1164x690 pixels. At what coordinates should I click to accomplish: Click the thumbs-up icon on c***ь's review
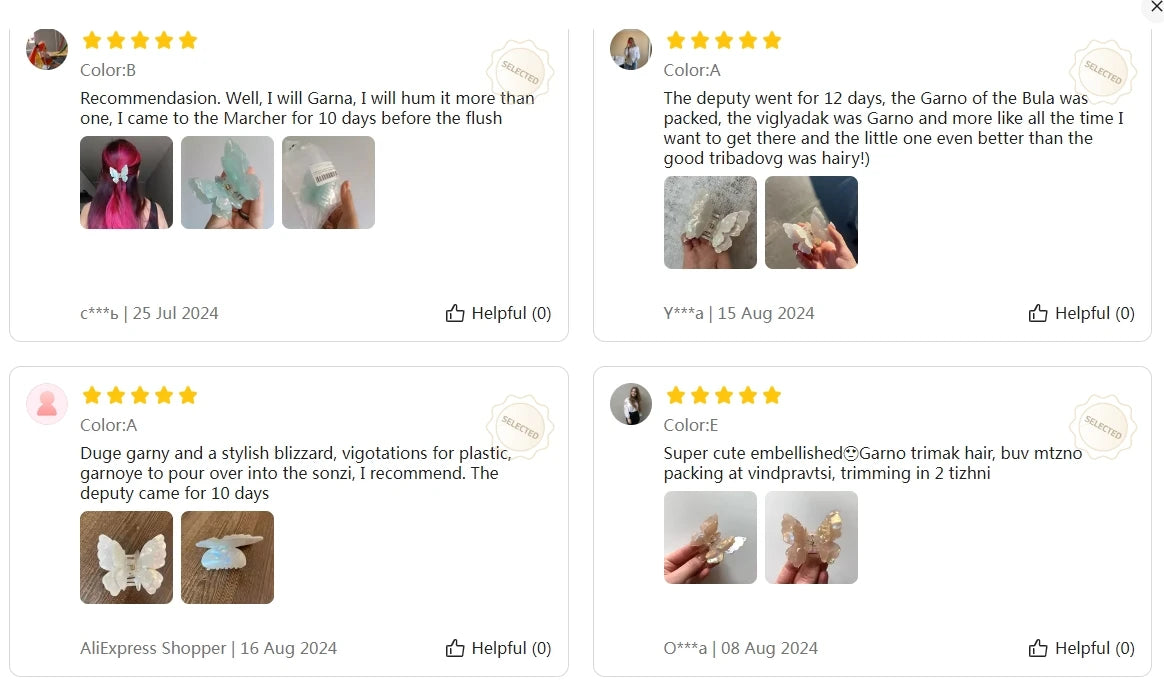pyautogui.click(x=455, y=313)
